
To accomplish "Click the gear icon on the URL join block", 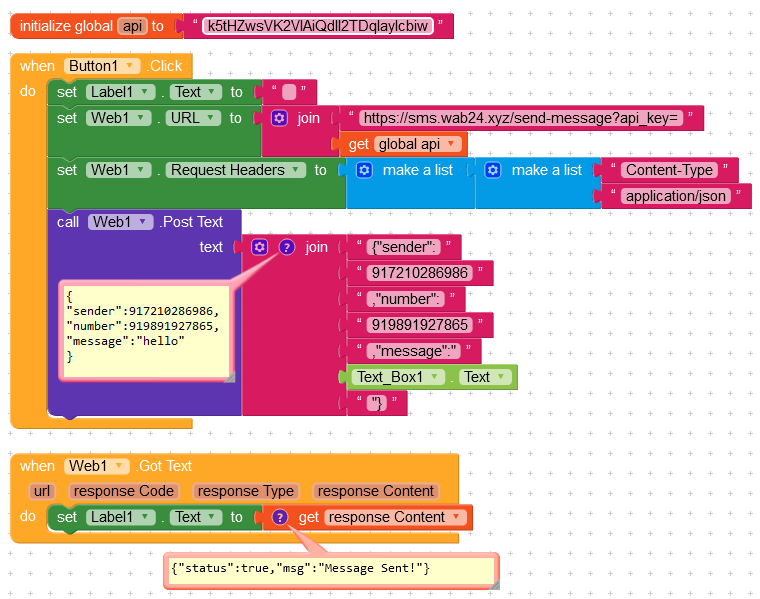I will click(x=279, y=118).
